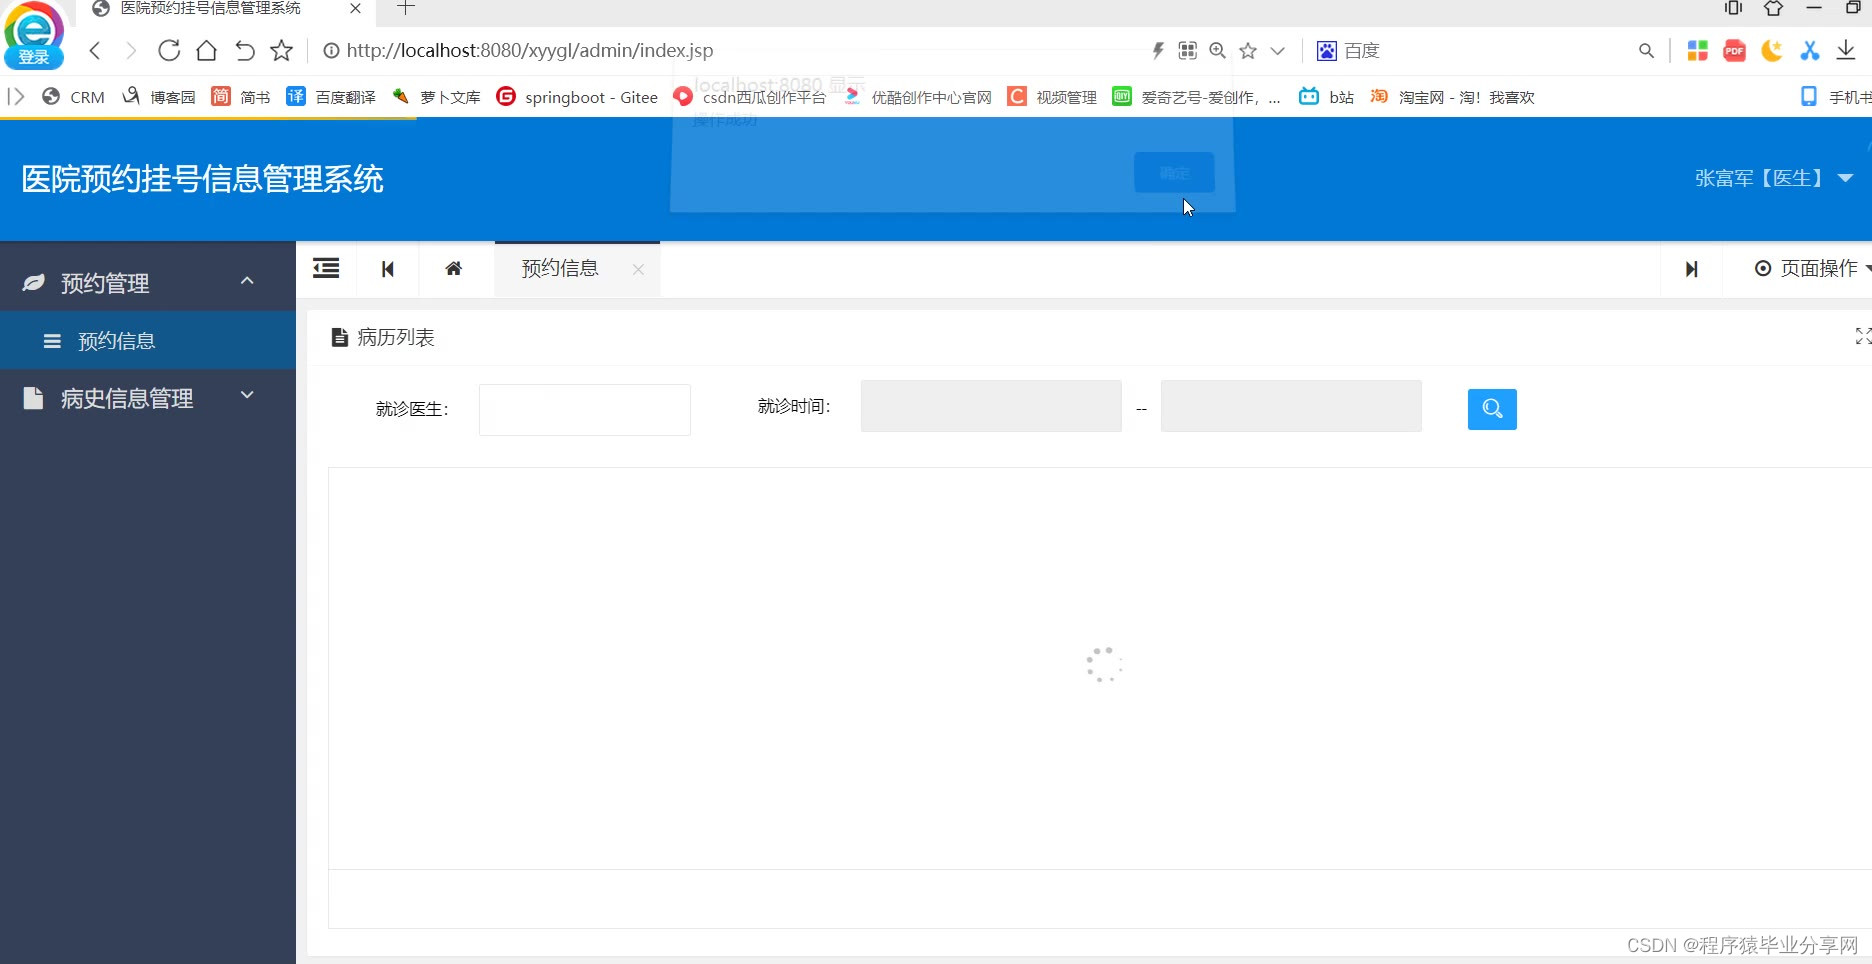Click the fullscreen expand icon of 病历列表
The image size is (1872, 964).
pos(1862,336)
